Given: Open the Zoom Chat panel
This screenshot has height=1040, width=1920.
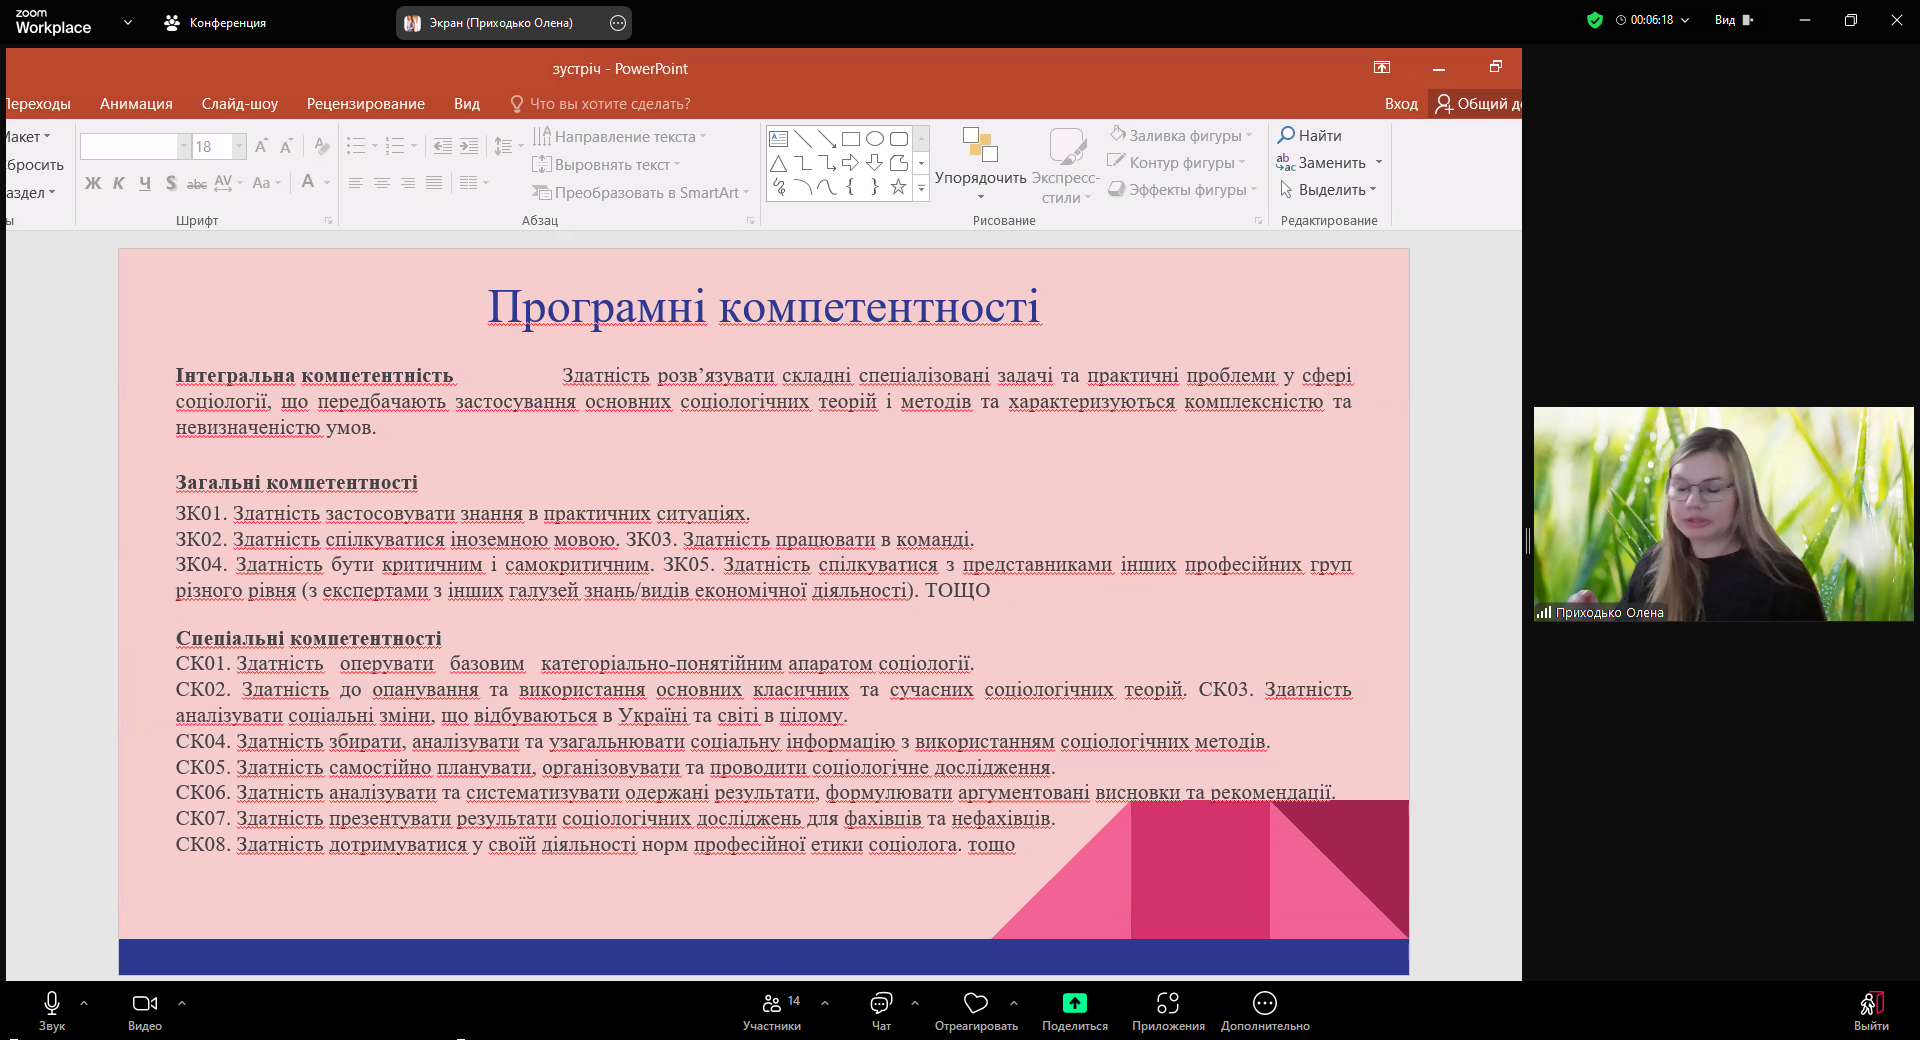Looking at the screenshot, I should (x=881, y=1004).
